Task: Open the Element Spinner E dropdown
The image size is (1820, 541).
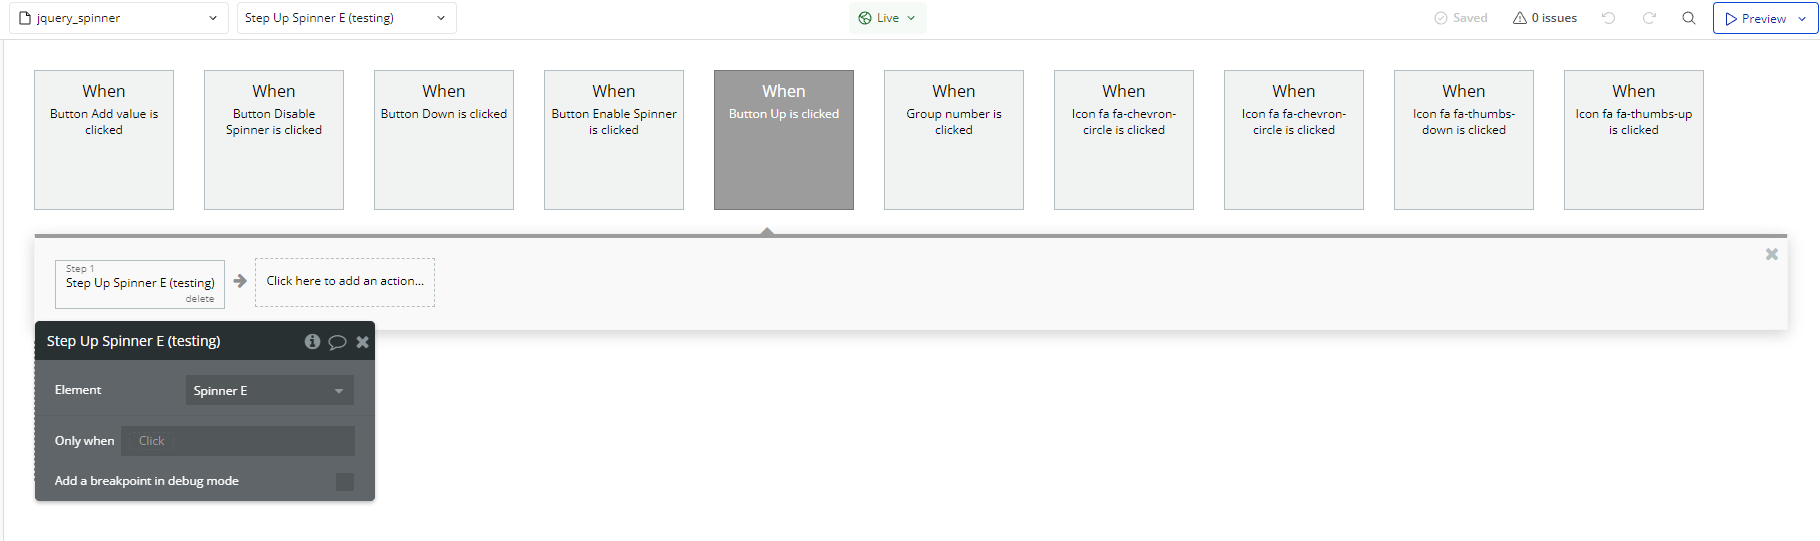Action: pyautogui.click(x=269, y=390)
